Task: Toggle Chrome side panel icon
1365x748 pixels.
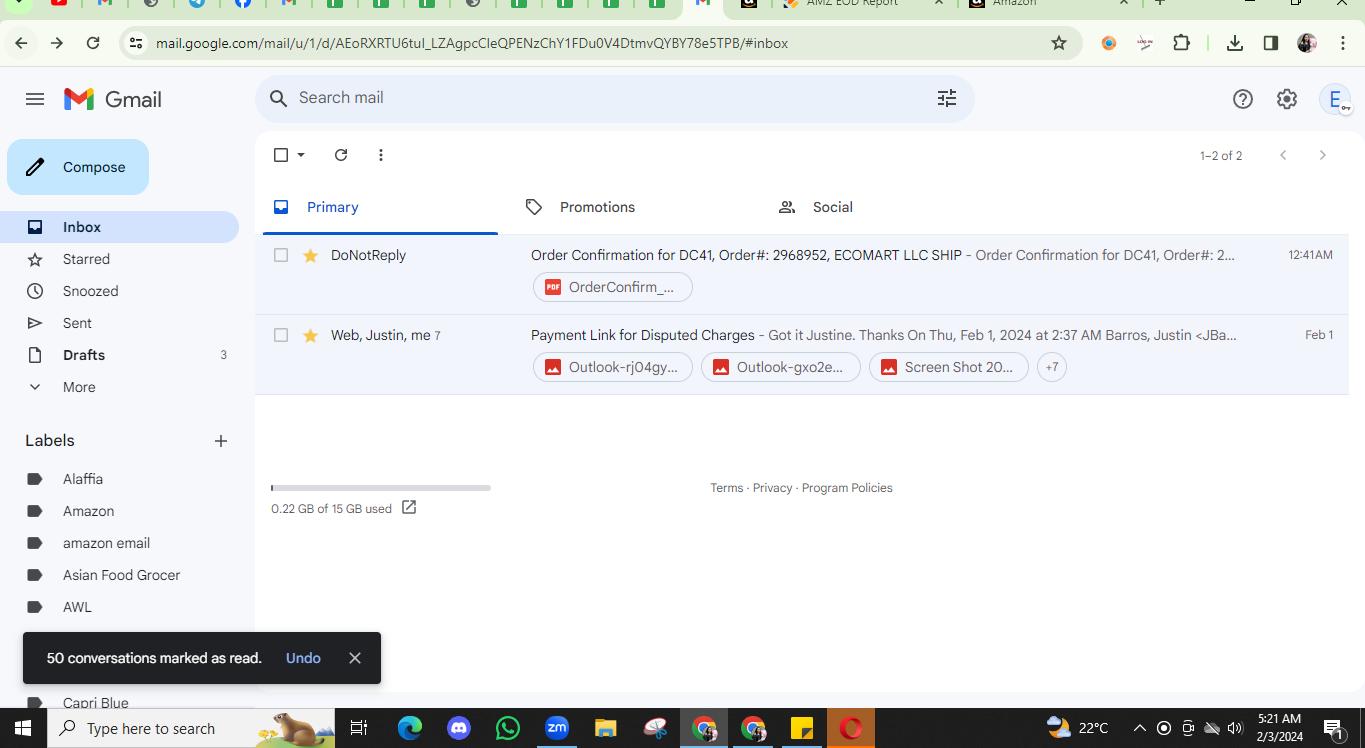Action: point(1271,43)
